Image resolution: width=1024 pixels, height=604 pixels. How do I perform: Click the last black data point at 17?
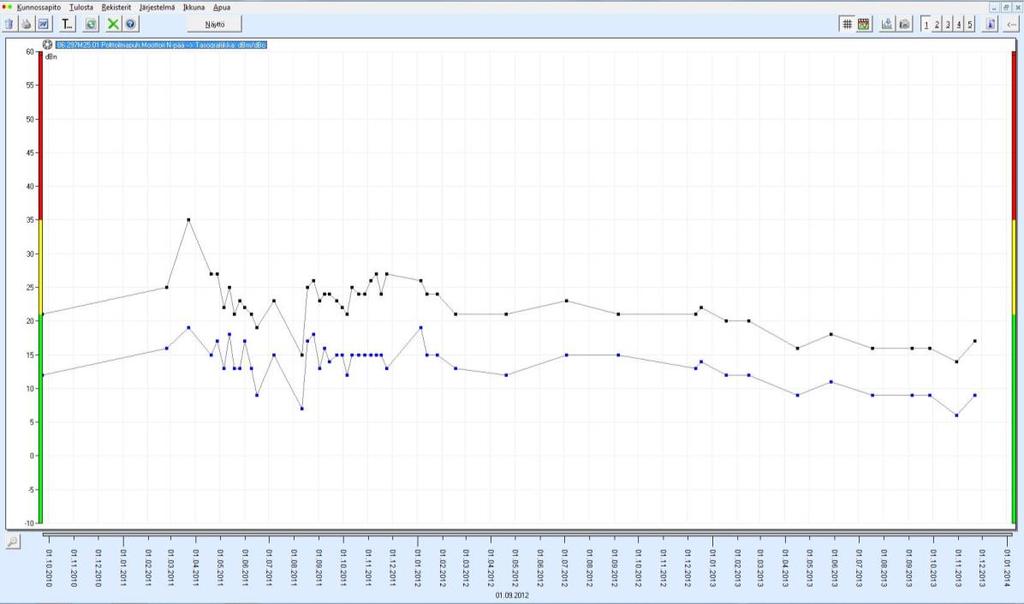(x=975, y=341)
